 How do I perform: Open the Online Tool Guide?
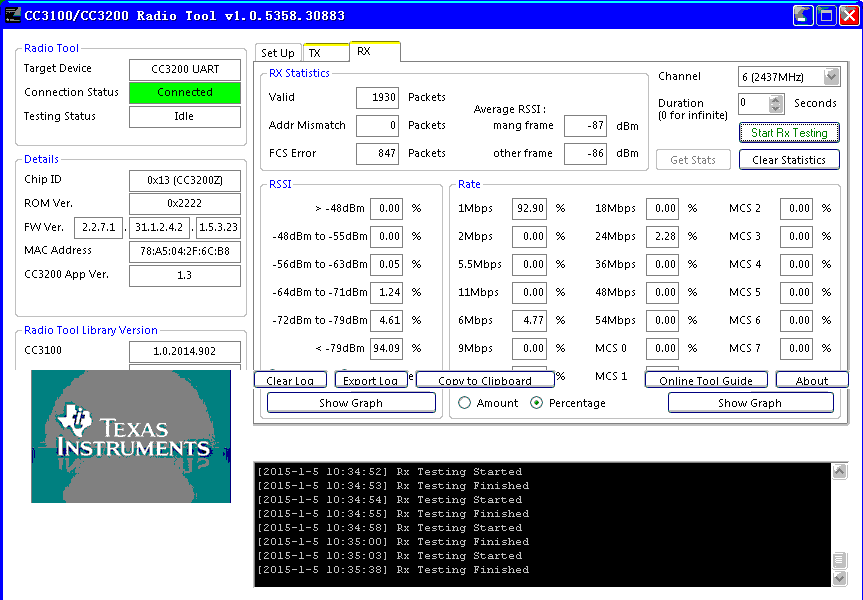point(706,381)
